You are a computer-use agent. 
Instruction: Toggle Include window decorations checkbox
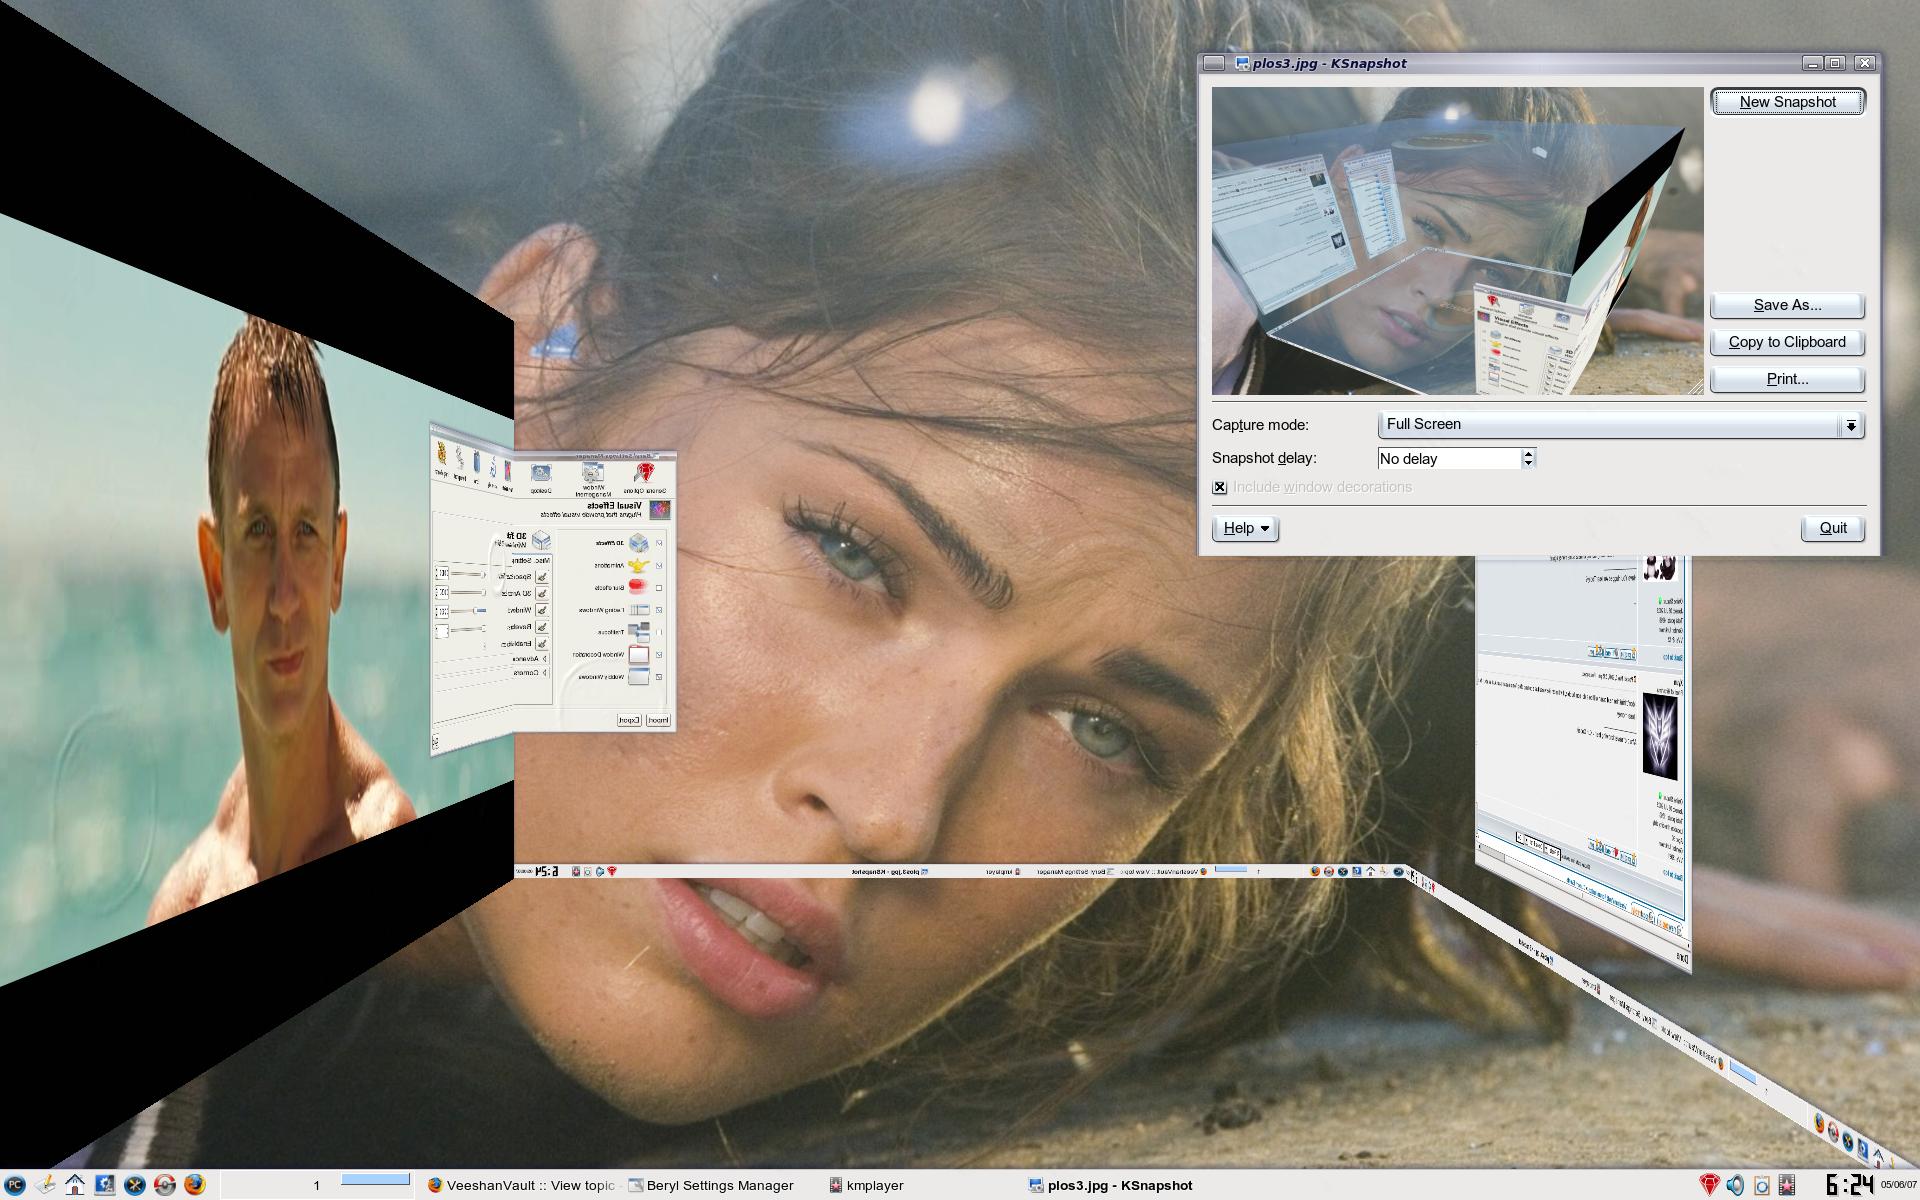tap(1219, 487)
